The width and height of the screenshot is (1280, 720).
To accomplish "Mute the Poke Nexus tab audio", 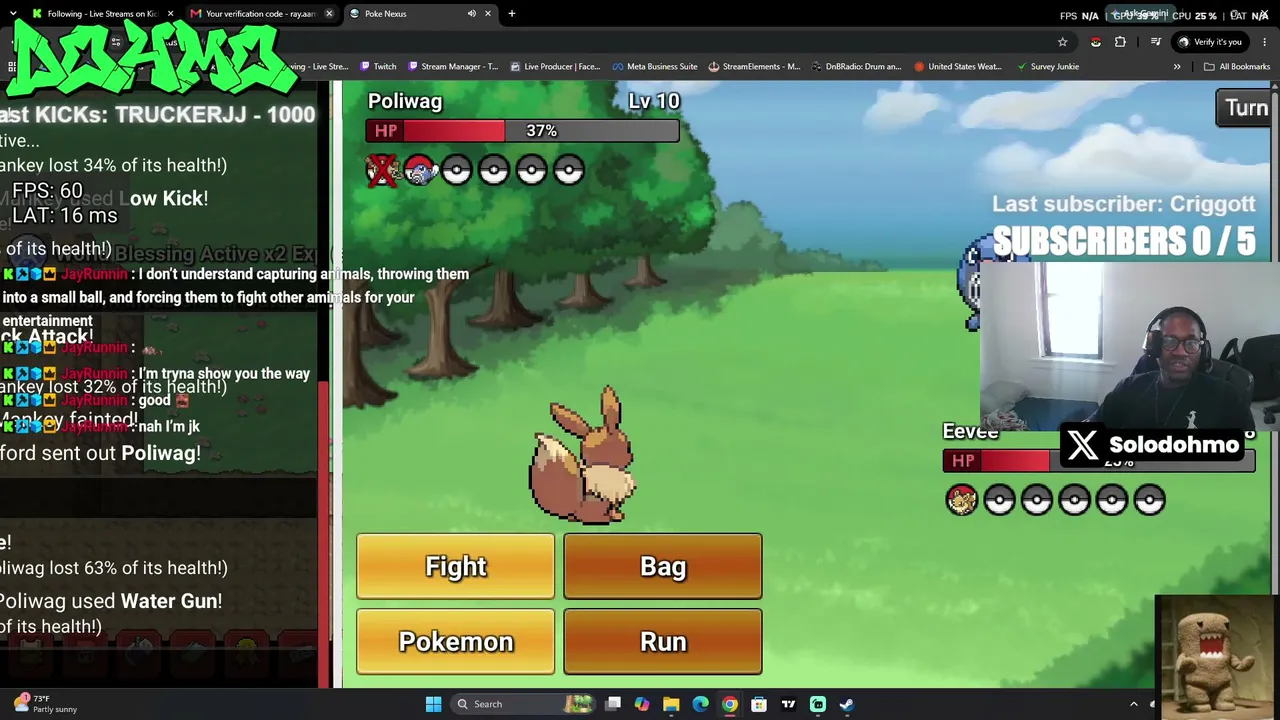I will click(x=471, y=14).
